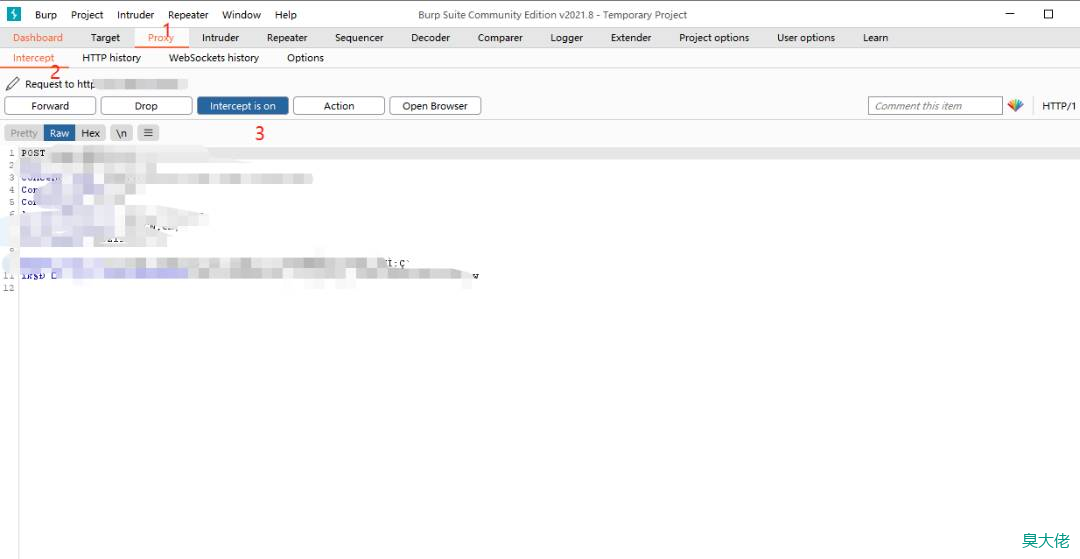Screen dimensions: 1080x559
Task: Select the Intercept sub-tab
Action: 34,58
